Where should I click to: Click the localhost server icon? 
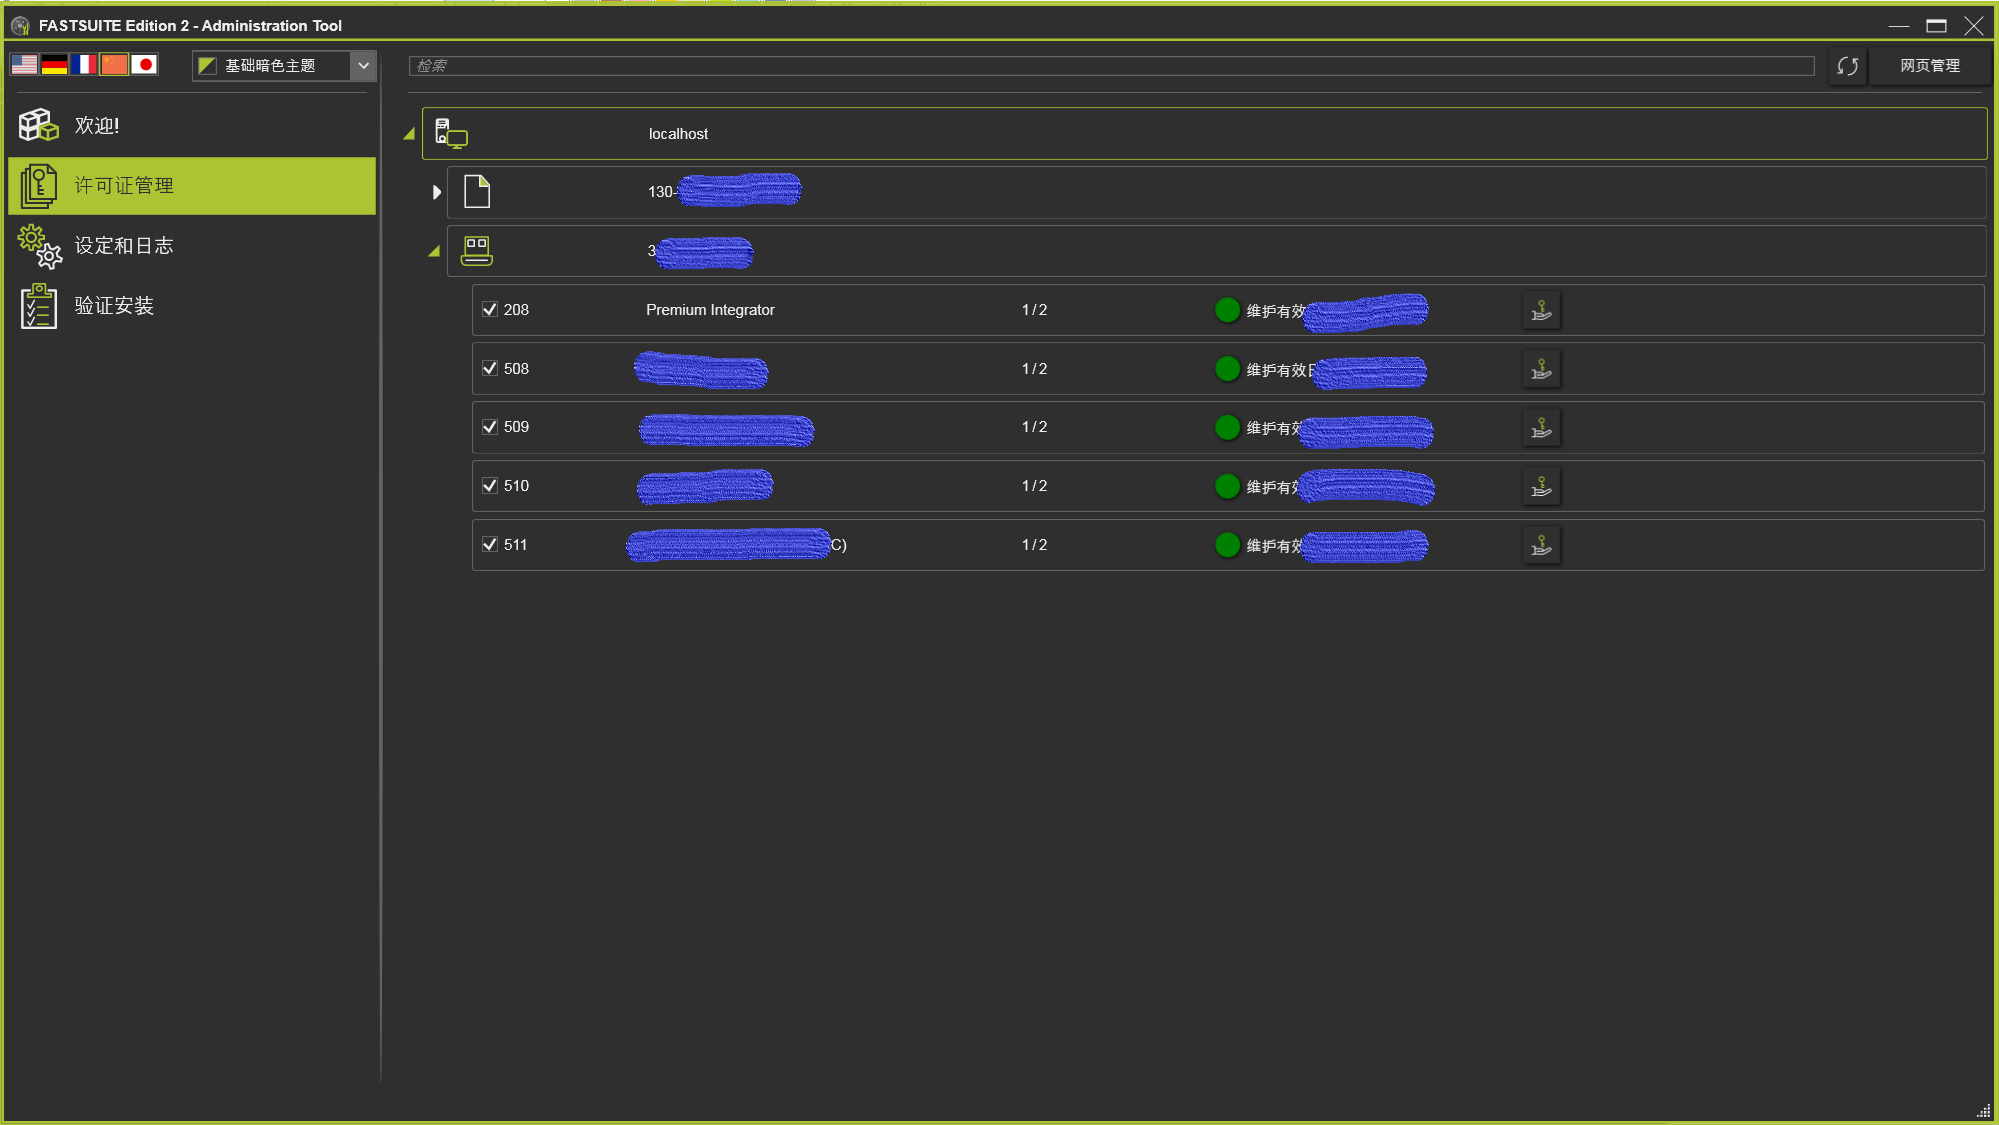point(451,134)
